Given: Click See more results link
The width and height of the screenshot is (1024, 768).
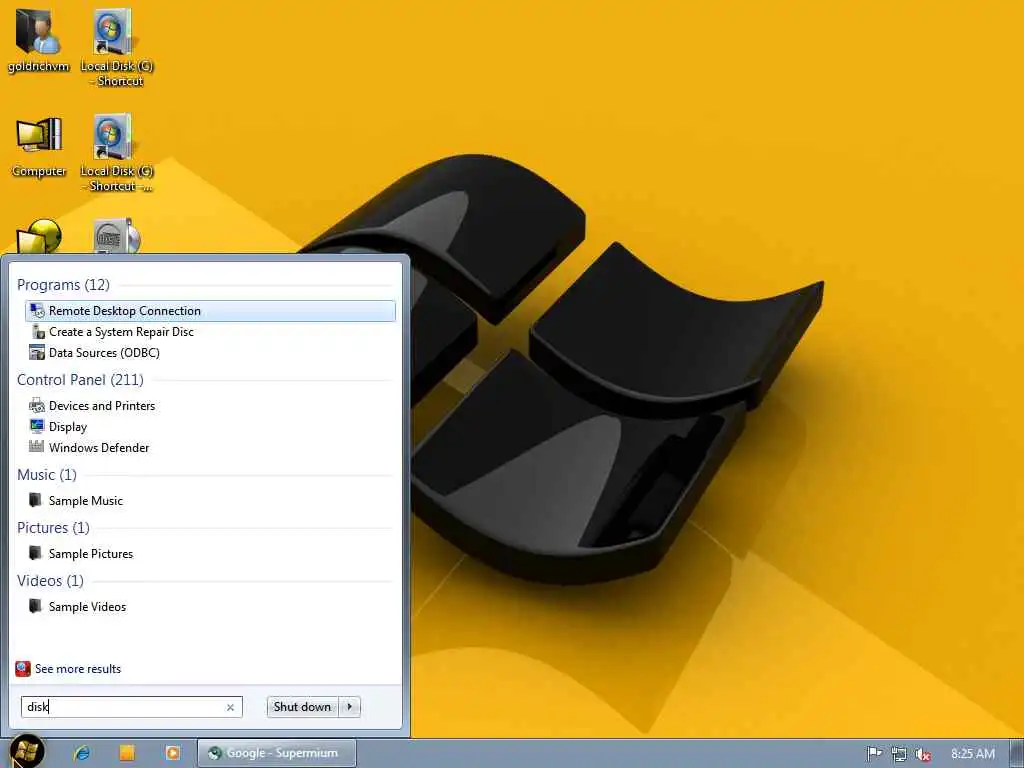Looking at the screenshot, I should tap(78, 669).
